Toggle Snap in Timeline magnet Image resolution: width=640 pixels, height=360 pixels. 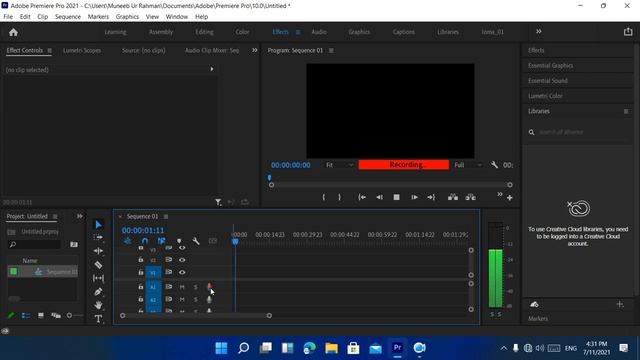144,241
